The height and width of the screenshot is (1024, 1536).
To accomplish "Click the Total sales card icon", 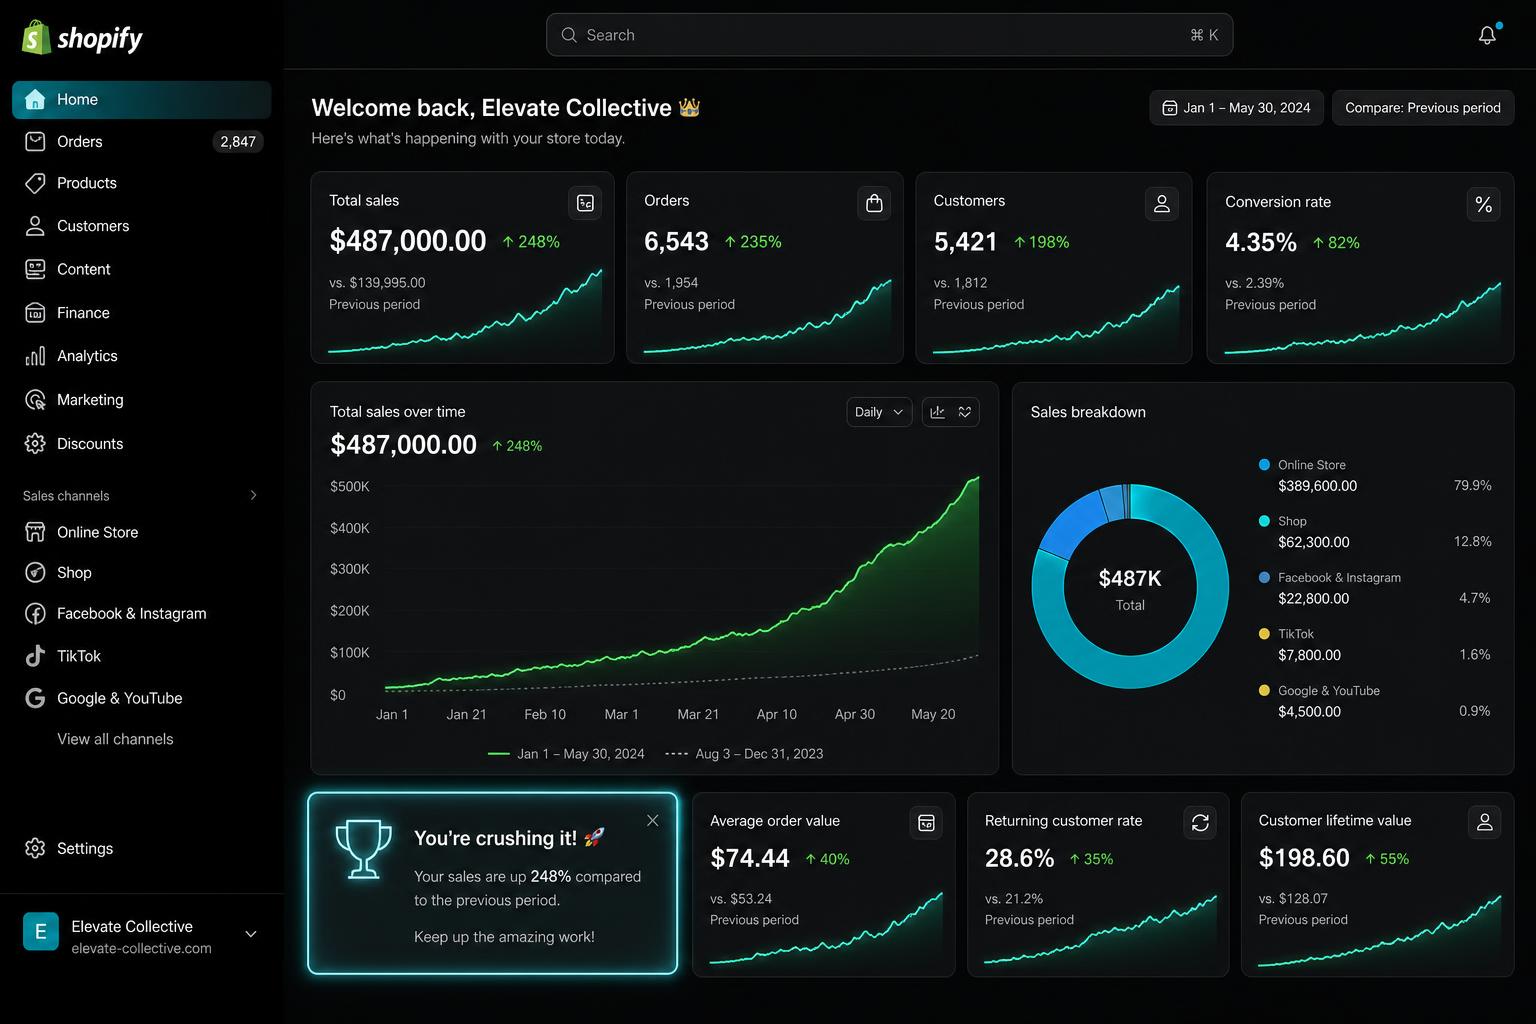I will [585, 203].
